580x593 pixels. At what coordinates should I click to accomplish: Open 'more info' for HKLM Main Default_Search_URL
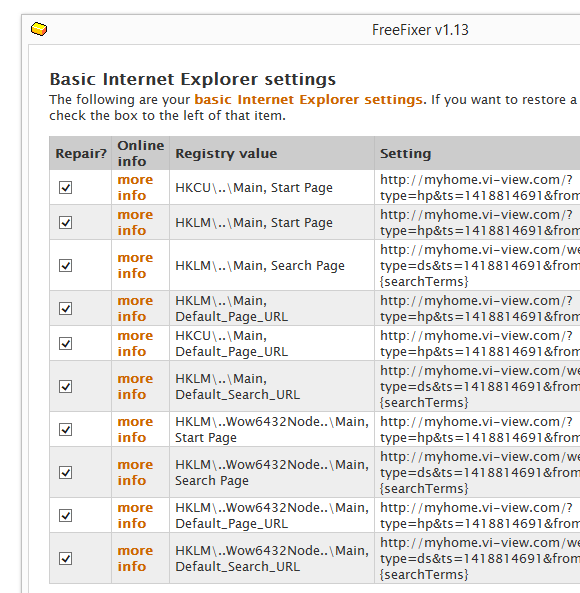click(135, 387)
